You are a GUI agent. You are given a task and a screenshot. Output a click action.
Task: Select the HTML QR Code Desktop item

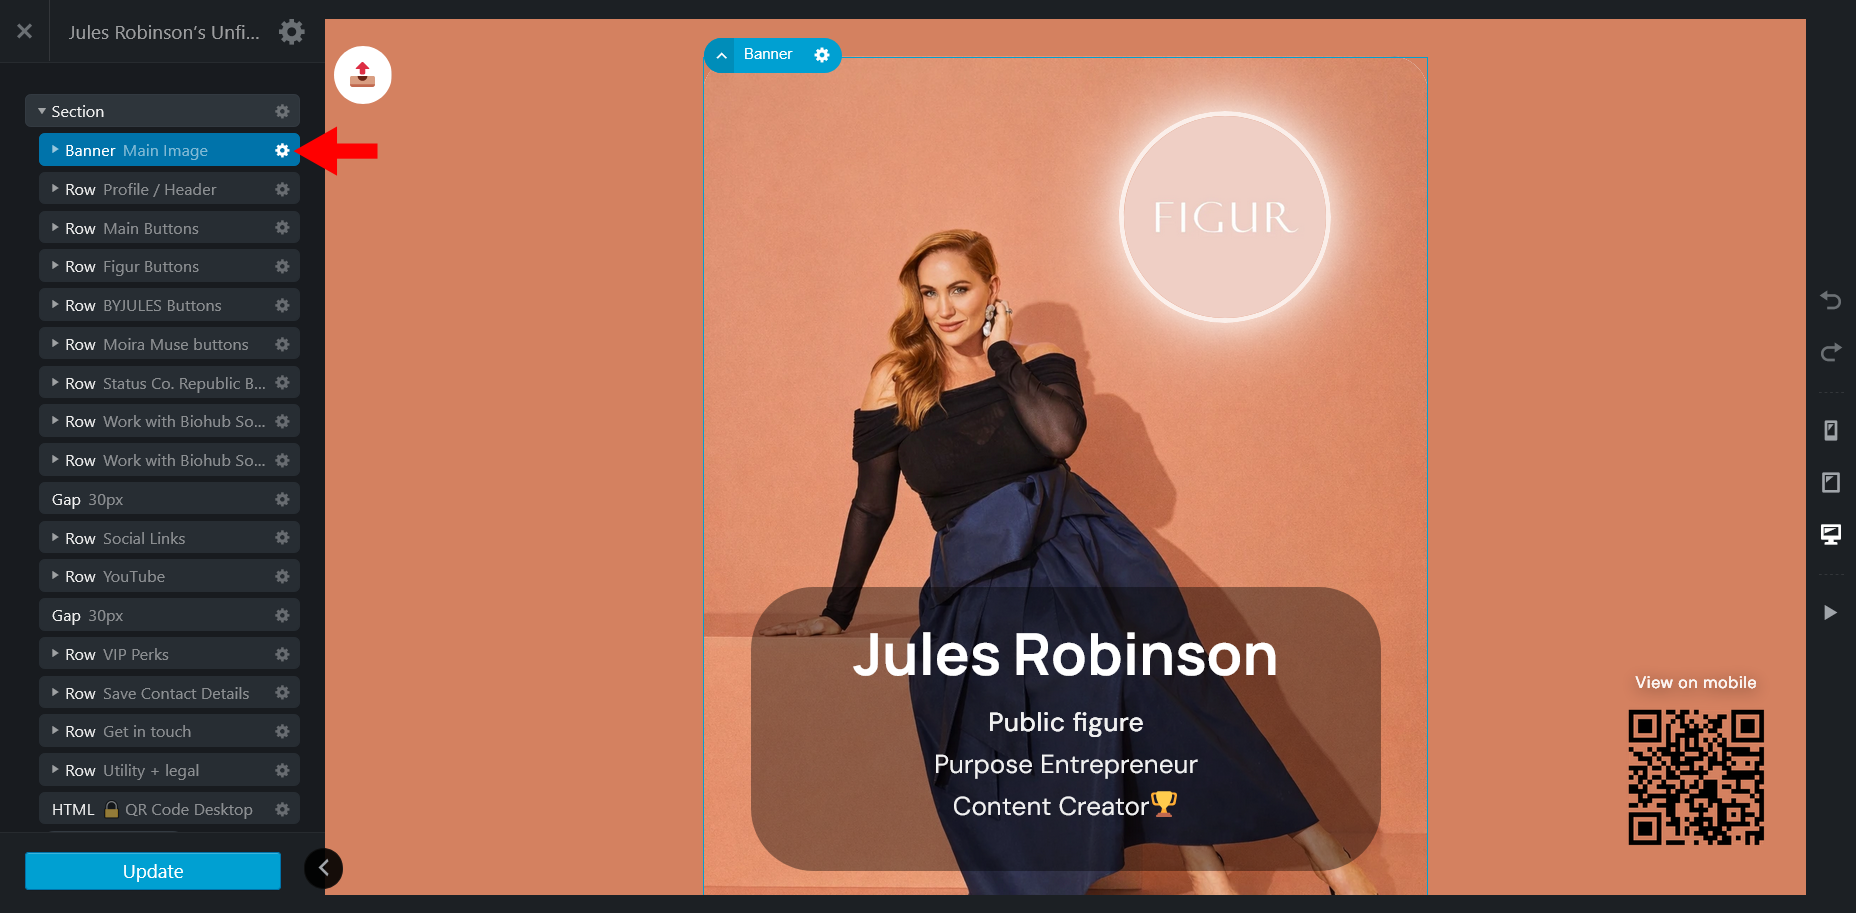pyautogui.click(x=169, y=809)
